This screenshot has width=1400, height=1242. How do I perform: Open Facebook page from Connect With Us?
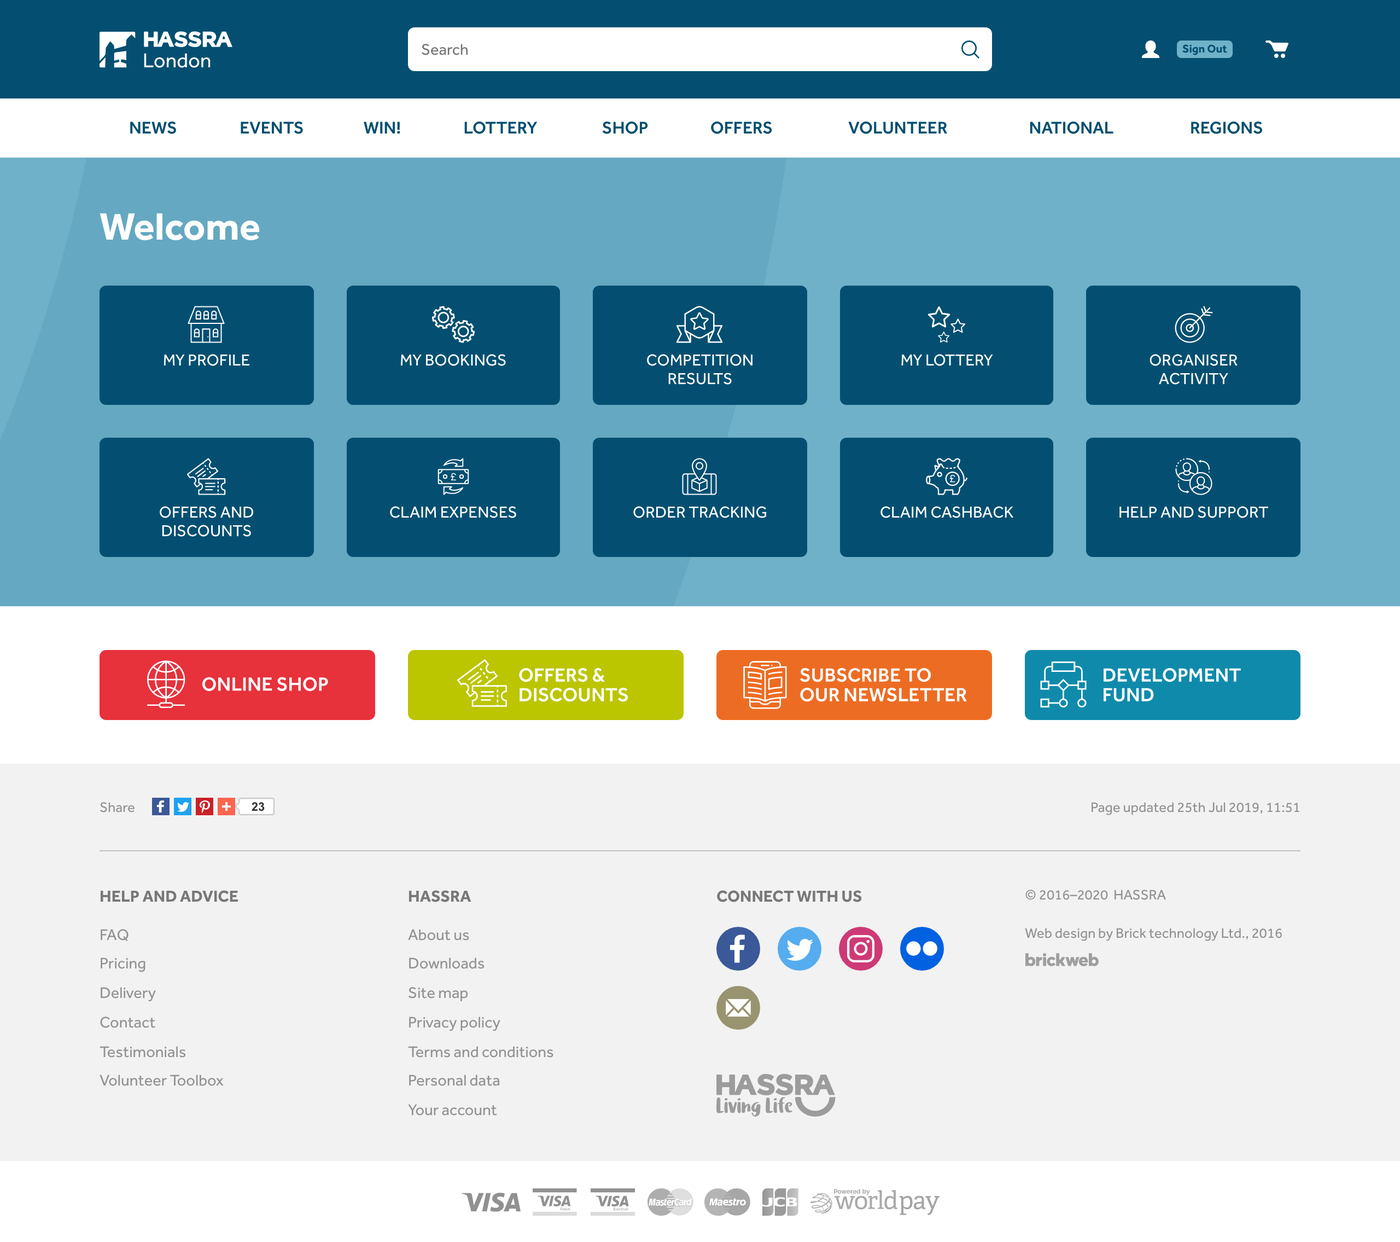tap(738, 948)
